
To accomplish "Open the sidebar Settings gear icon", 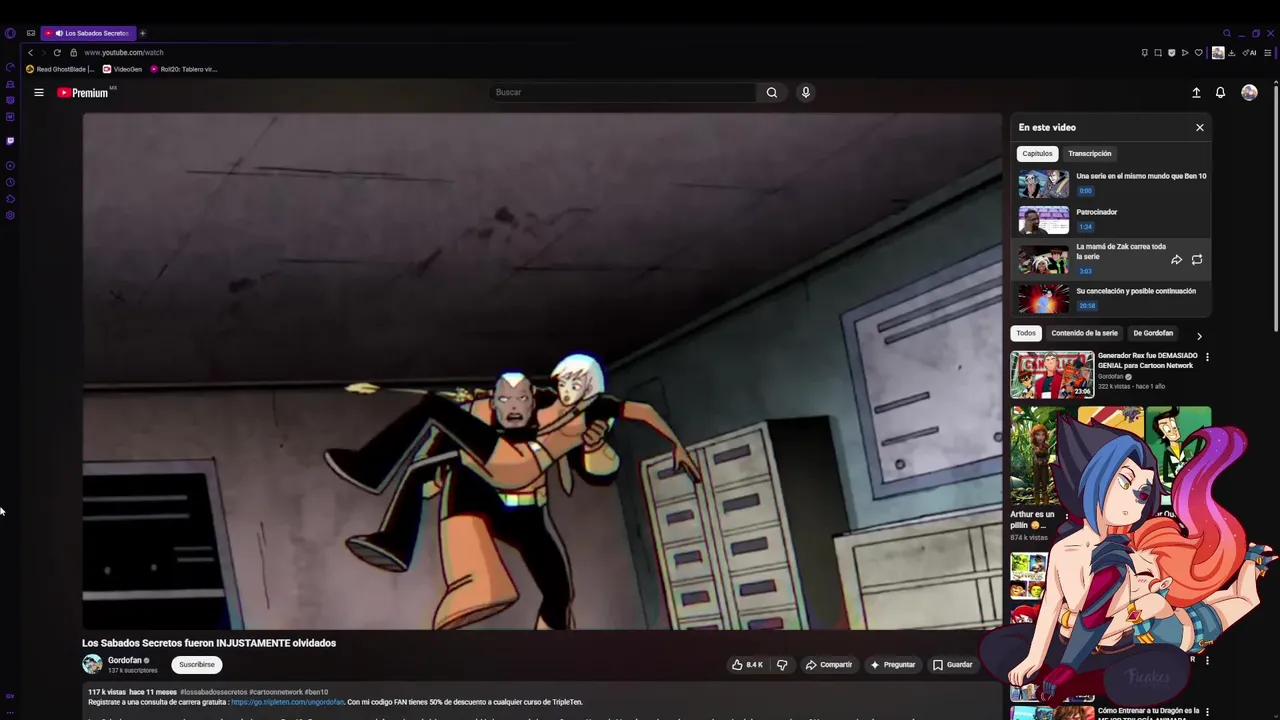I will [x=10, y=215].
